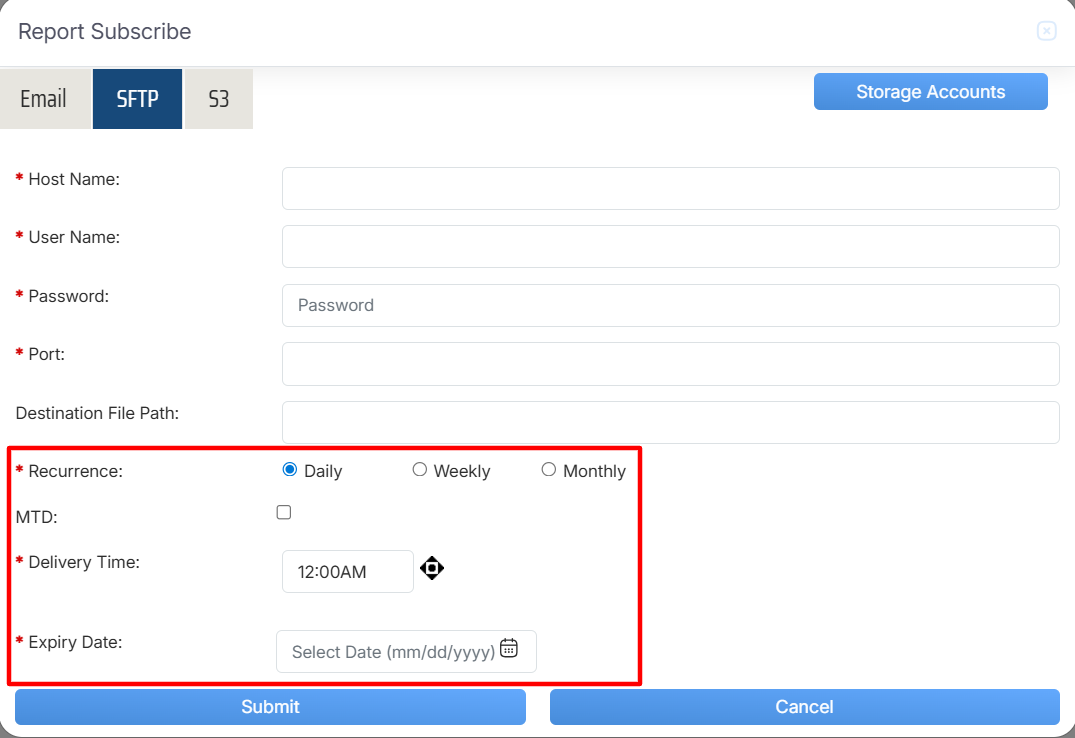The width and height of the screenshot is (1075, 738).
Task: Open Storage Accounts
Action: tap(930, 92)
